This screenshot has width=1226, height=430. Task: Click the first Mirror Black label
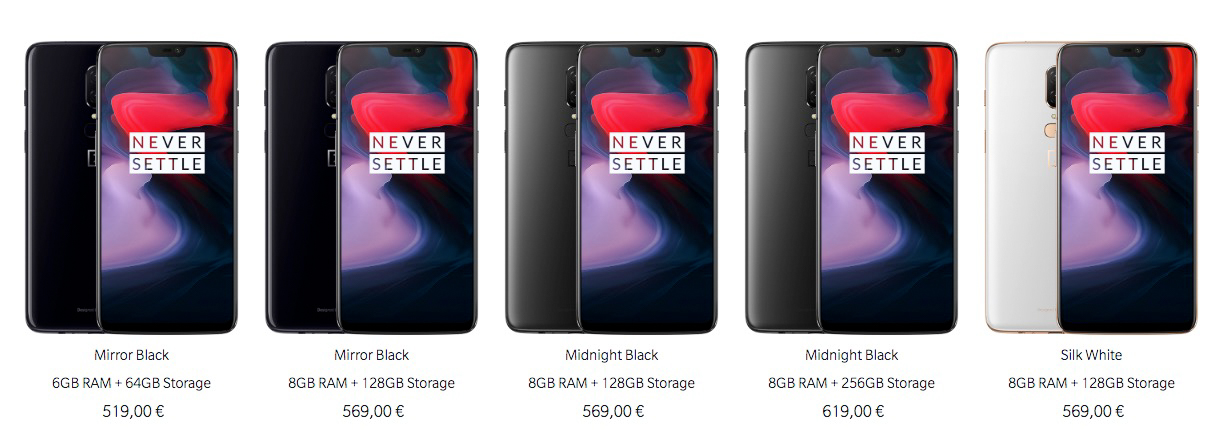pyautogui.click(x=132, y=355)
